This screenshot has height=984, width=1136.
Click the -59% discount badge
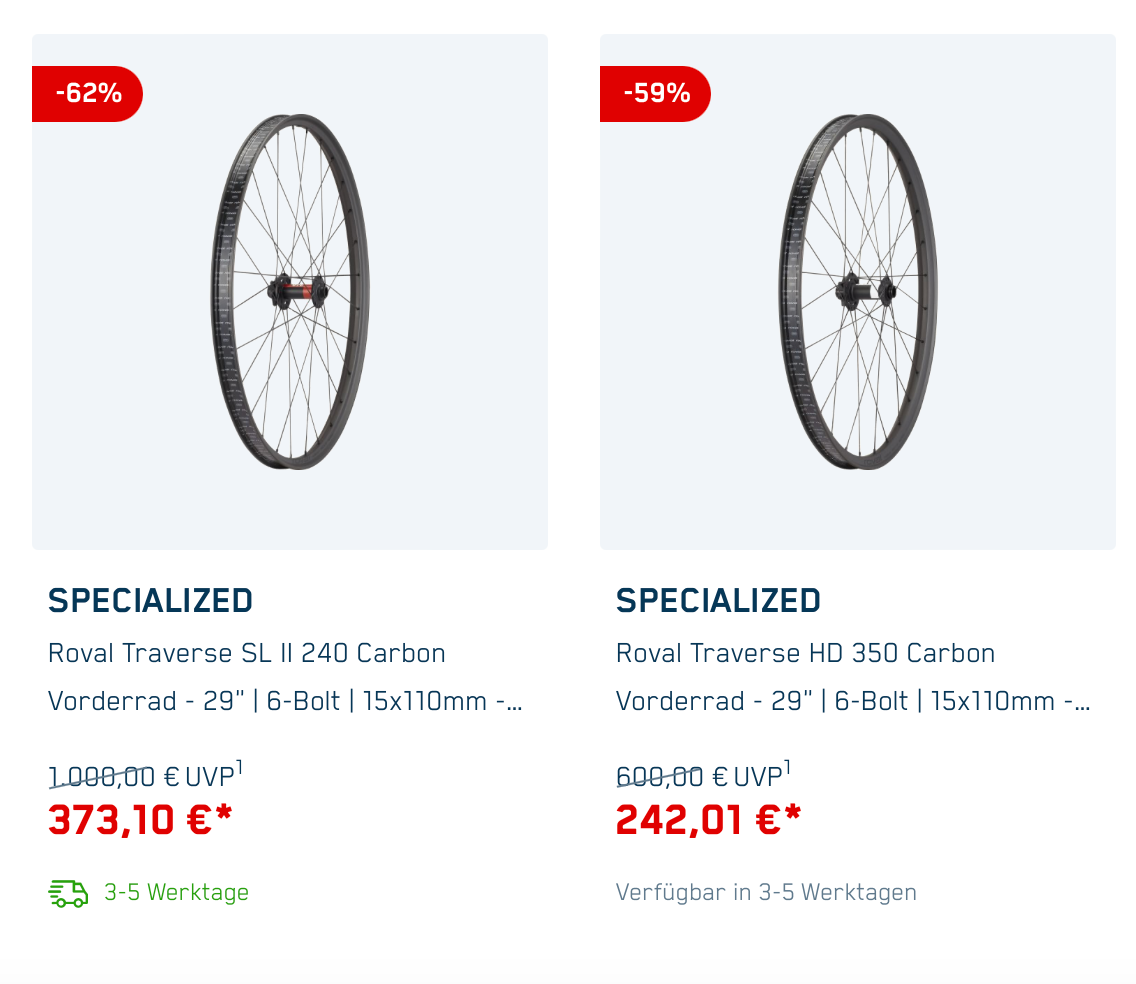(x=656, y=94)
